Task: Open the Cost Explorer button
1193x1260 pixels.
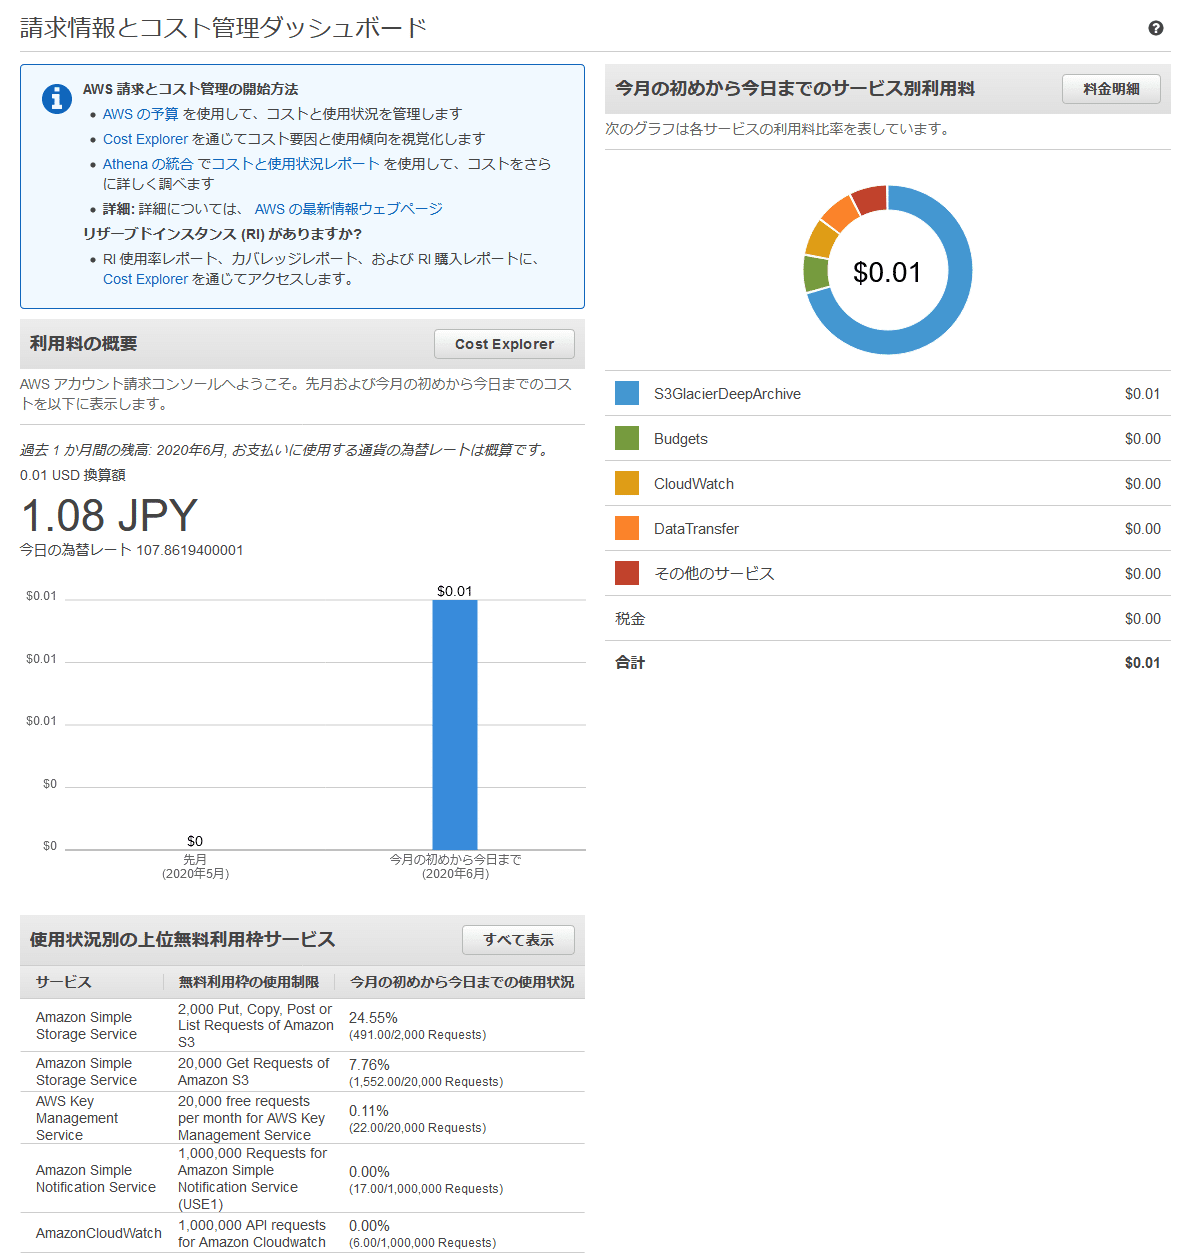Action: (504, 344)
